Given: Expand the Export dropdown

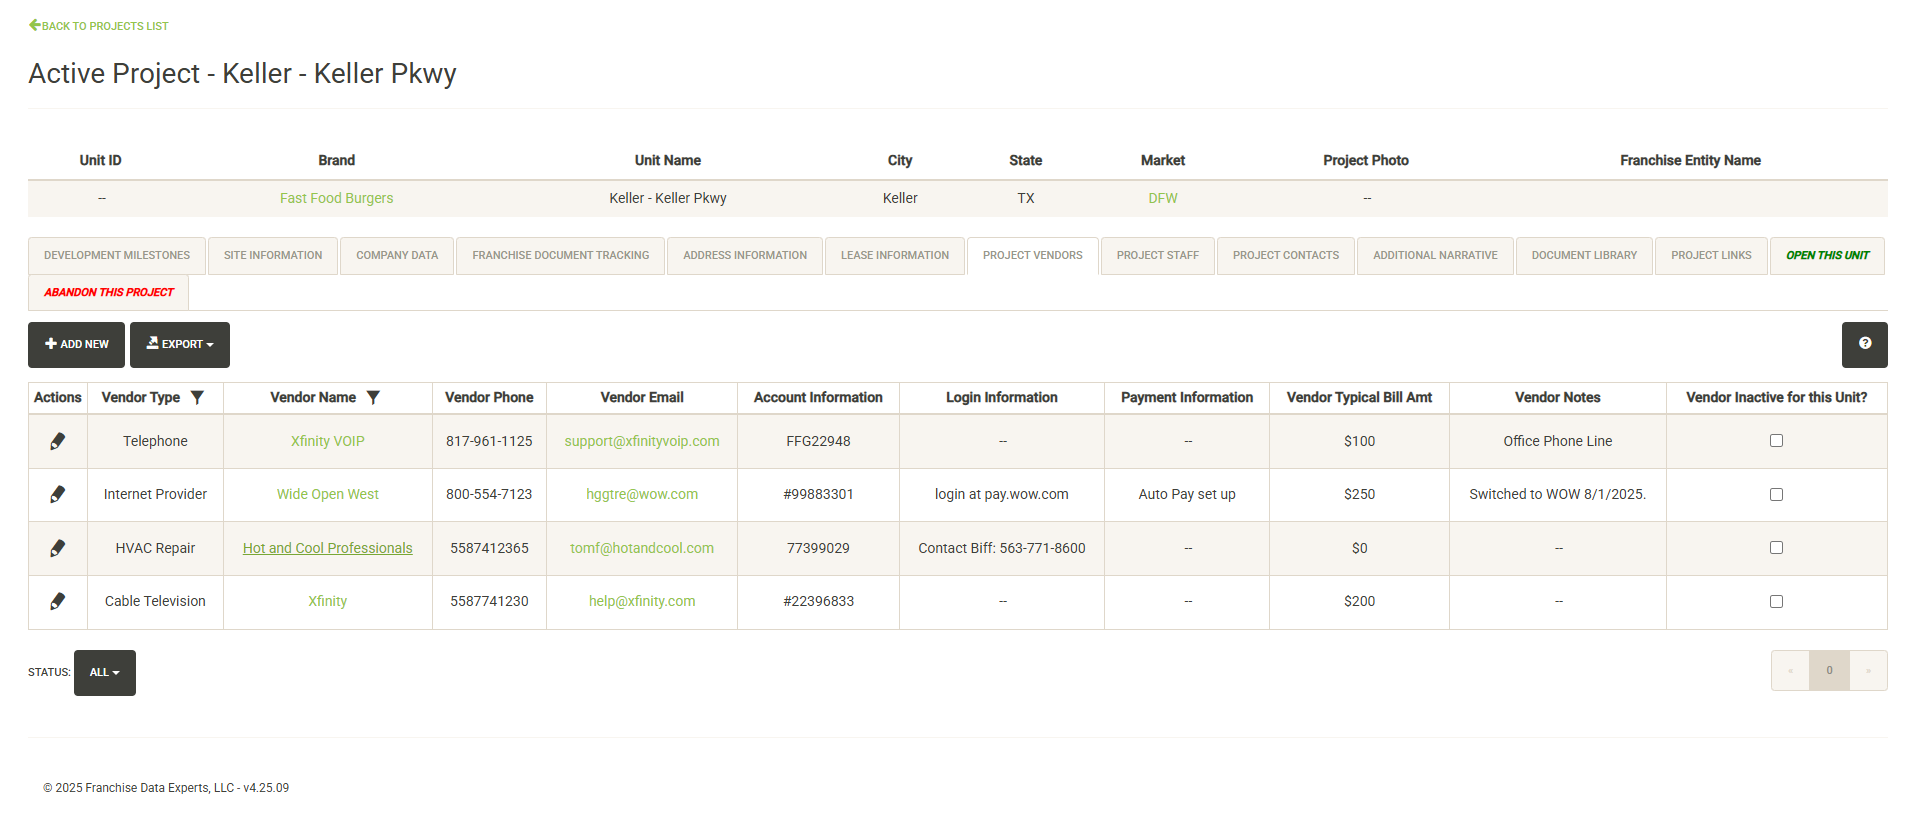Looking at the screenshot, I should click(x=180, y=344).
